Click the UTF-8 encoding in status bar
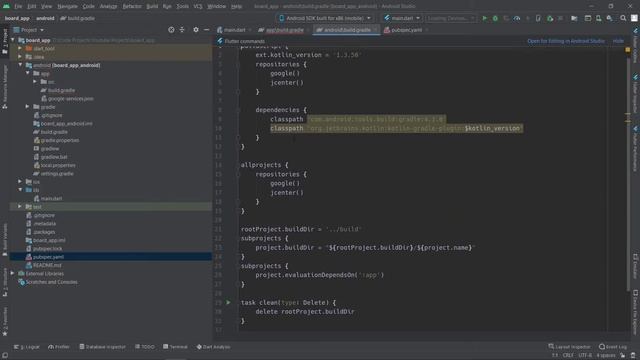This screenshot has width=640, height=360. coord(585,355)
